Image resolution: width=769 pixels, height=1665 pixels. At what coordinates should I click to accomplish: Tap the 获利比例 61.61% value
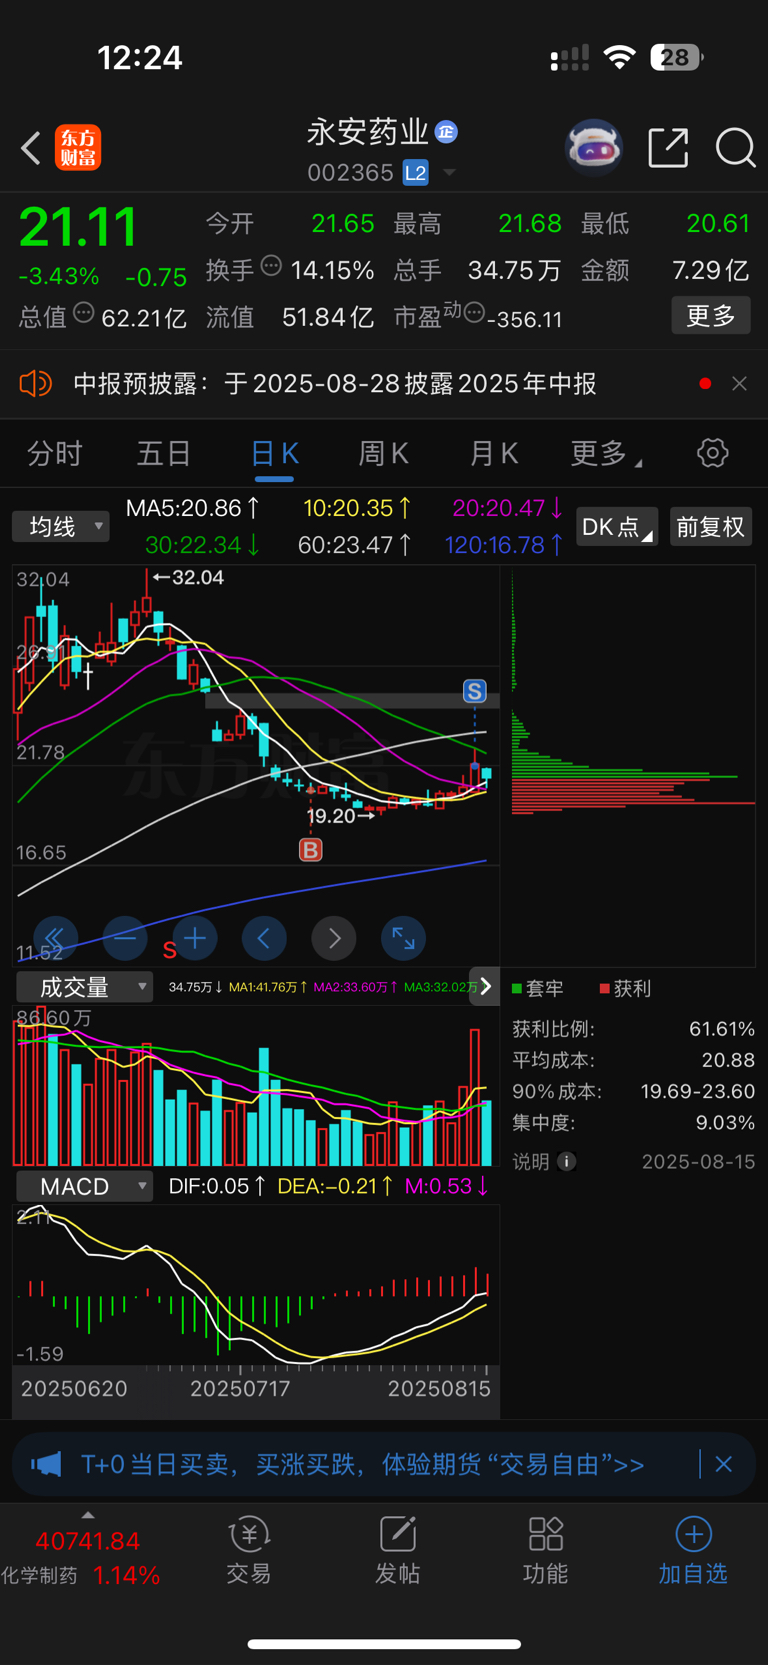[x=722, y=1029]
